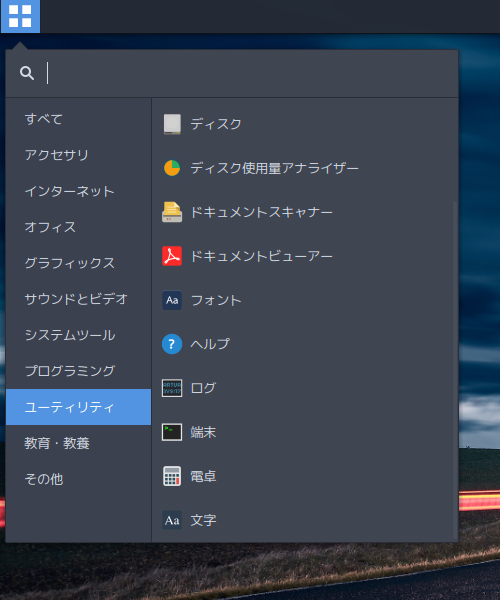Viewport: 500px width, 600px height.
Task: Launch ドキュメントビューアー red PDF icon
Action: (172, 256)
